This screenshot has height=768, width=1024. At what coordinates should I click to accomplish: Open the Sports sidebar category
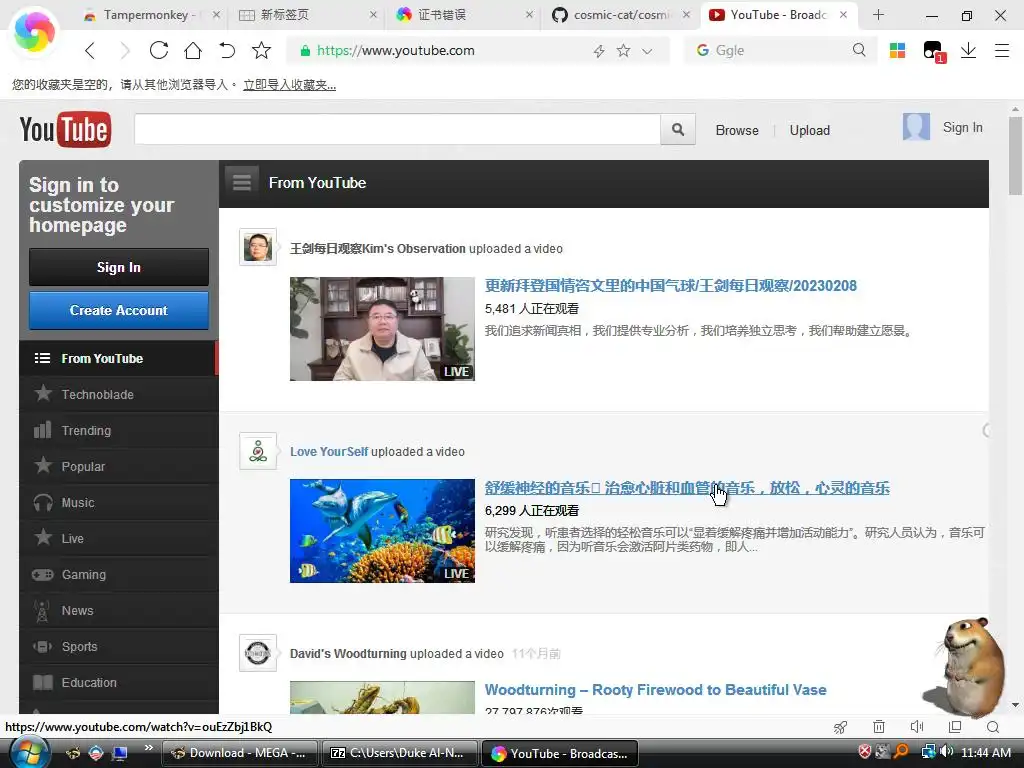coord(119,646)
